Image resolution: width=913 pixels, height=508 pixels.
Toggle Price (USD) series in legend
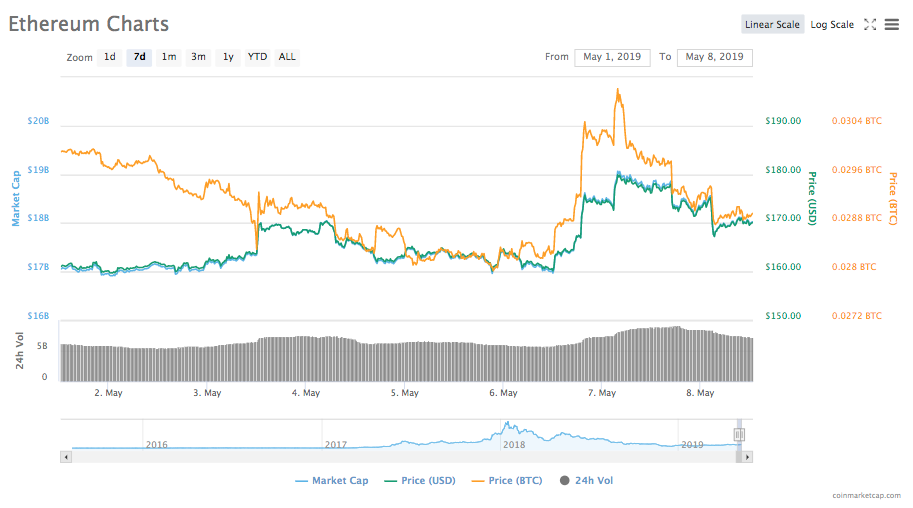tap(420, 481)
